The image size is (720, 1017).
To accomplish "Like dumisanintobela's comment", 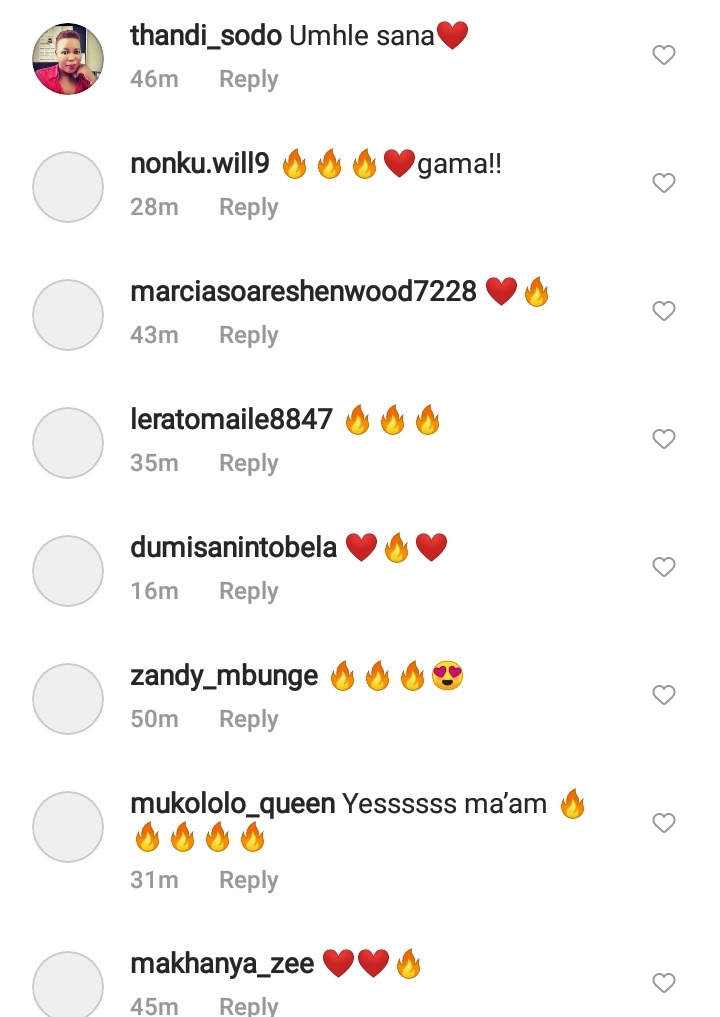I will (x=664, y=567).
